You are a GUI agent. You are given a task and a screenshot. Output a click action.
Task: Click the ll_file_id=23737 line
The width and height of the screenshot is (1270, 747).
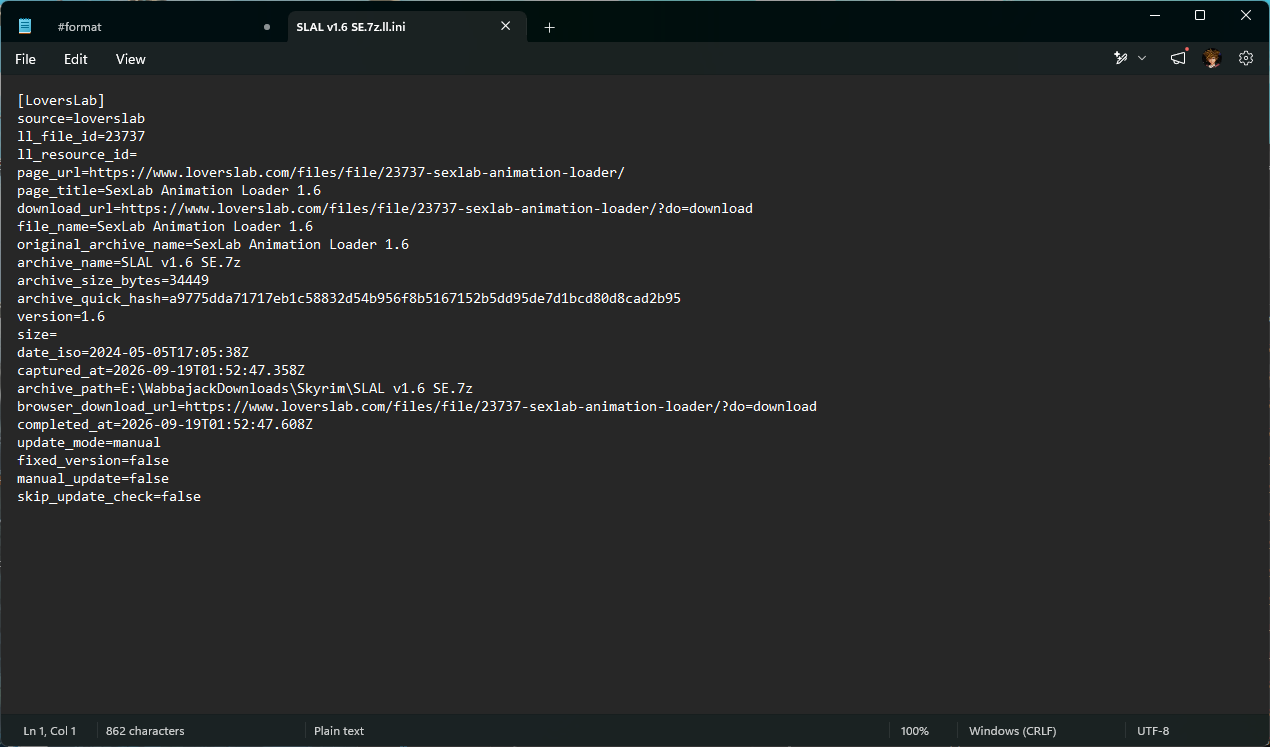point(81,136)
